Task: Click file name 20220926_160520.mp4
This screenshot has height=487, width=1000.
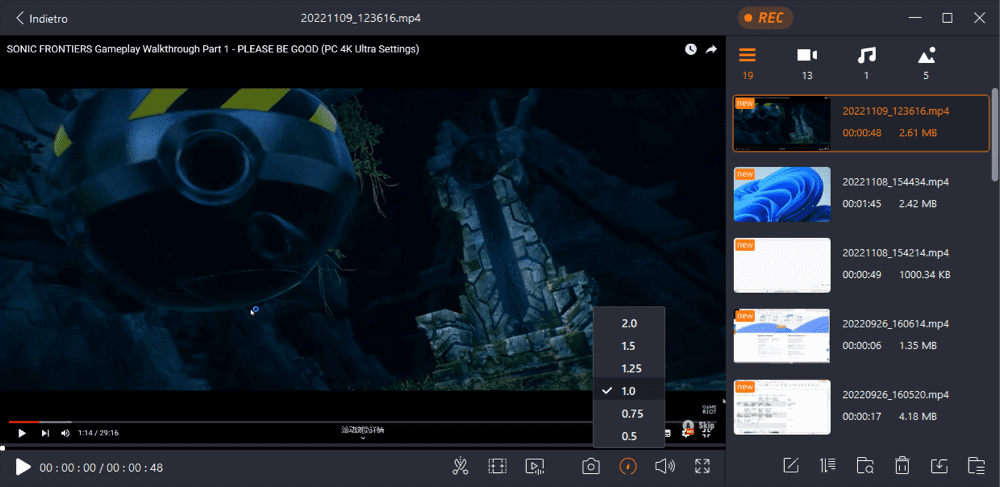Action: tap(895, 395)
